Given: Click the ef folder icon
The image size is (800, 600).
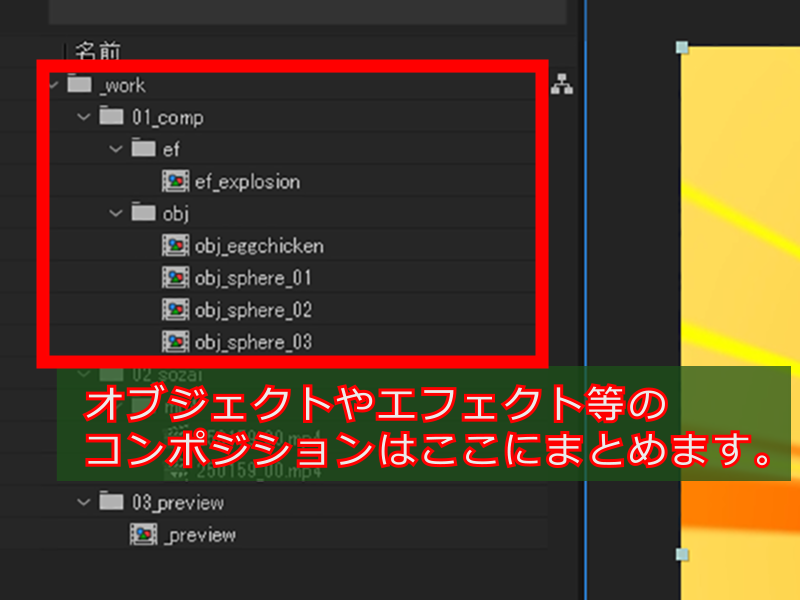Looking at the screenshot, I should click(x=143, y=148).
